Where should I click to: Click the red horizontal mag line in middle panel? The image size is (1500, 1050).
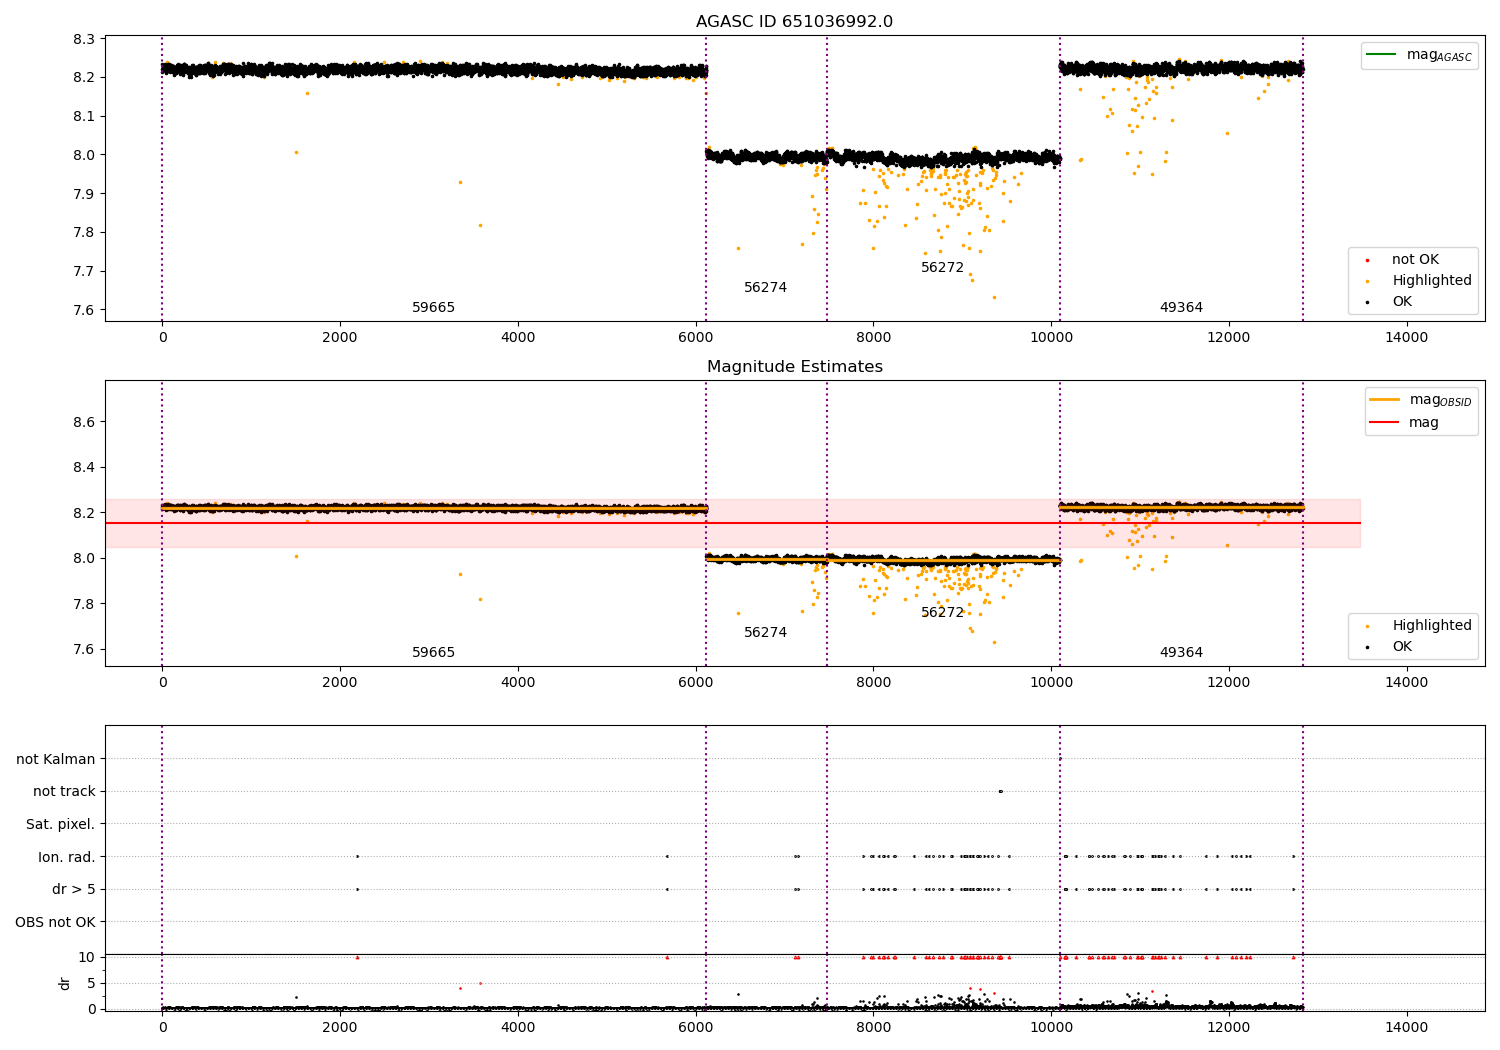coord(733,523)
